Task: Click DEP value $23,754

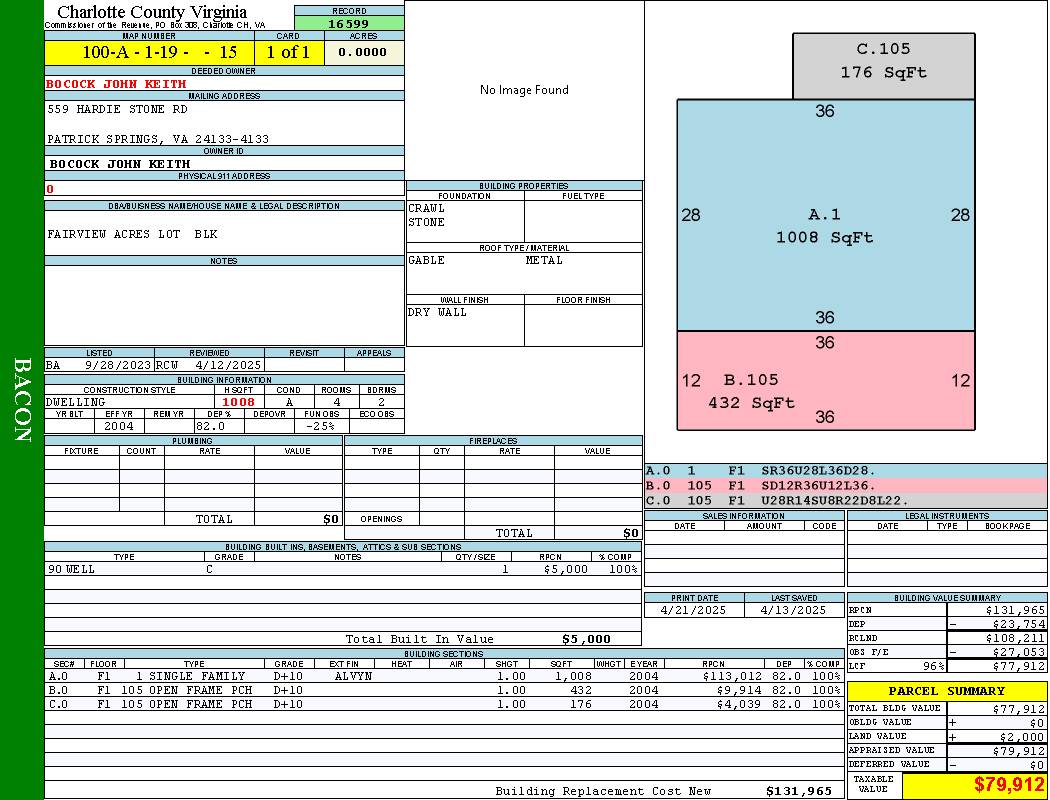Action: point(1019,624)
